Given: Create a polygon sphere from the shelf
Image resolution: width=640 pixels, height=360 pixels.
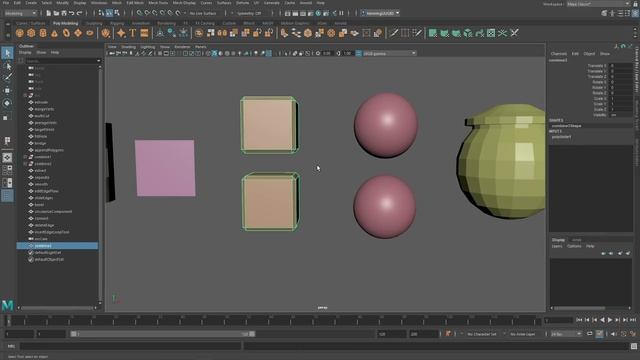Looking at the screenshot, I should tap(20, 33).
